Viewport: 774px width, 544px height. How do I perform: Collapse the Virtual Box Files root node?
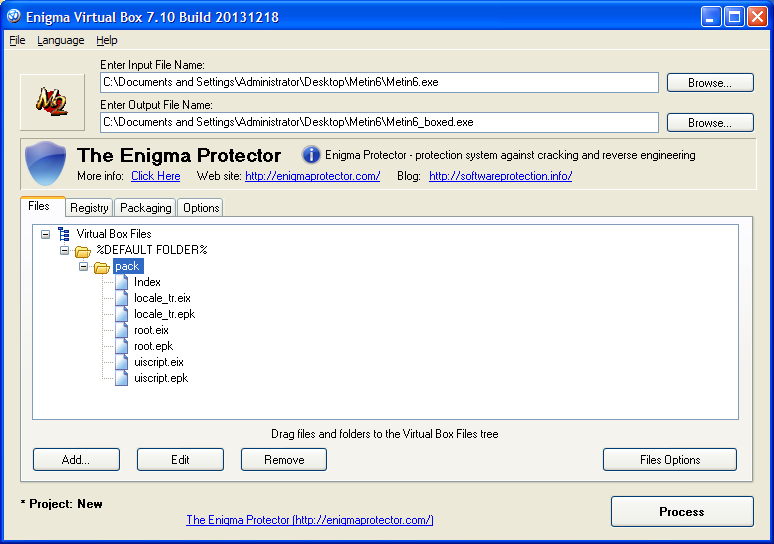tap(45, 234)
